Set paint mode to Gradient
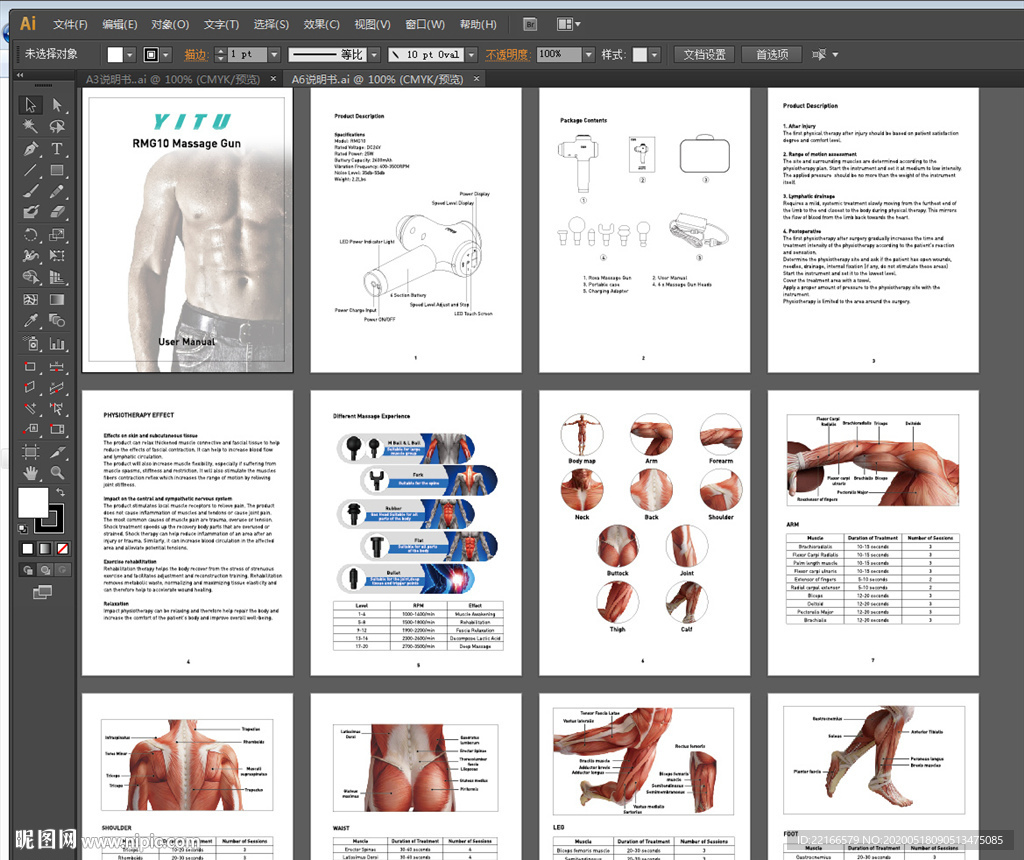1024x860 pixels. click(x=45, y=549)
